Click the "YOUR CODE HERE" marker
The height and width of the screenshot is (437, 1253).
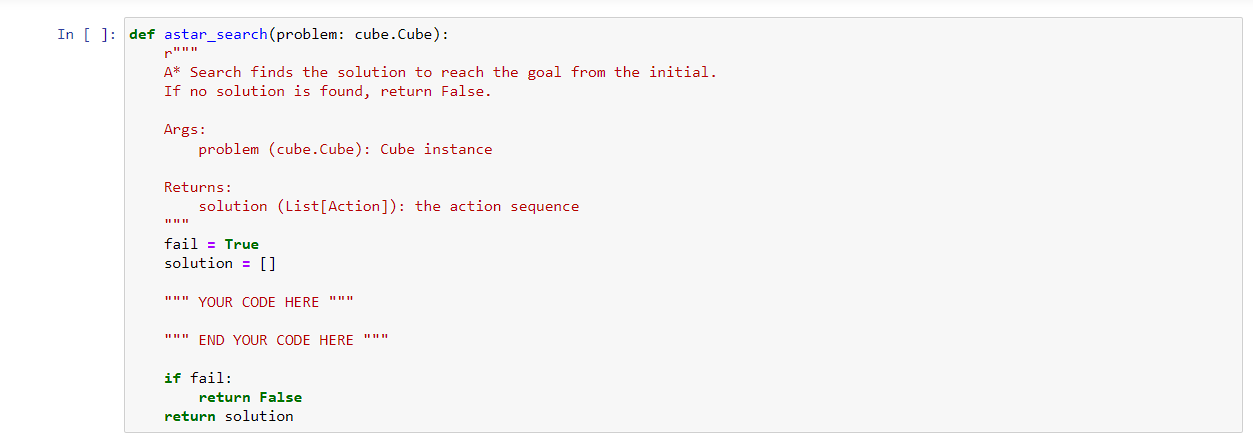click(x=259, y=302)
